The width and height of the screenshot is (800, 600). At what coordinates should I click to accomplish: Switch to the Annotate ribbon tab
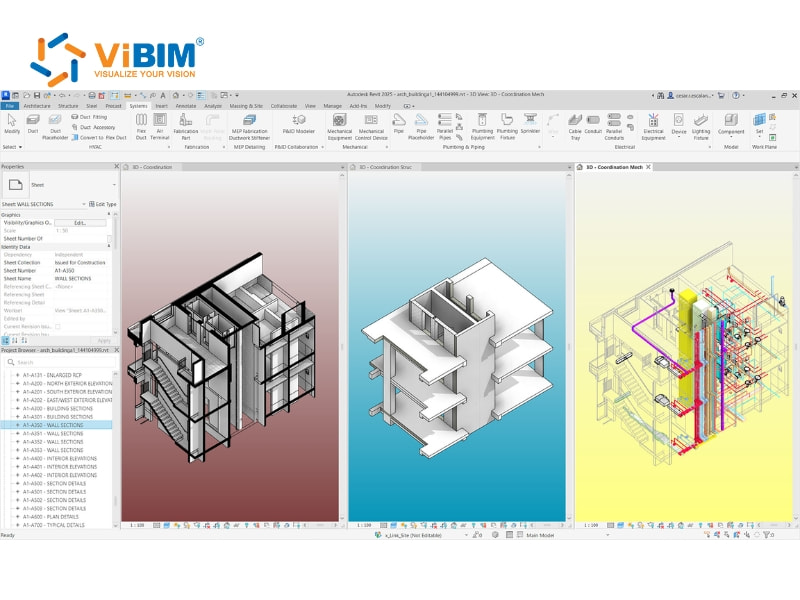(x=185, y=104)
